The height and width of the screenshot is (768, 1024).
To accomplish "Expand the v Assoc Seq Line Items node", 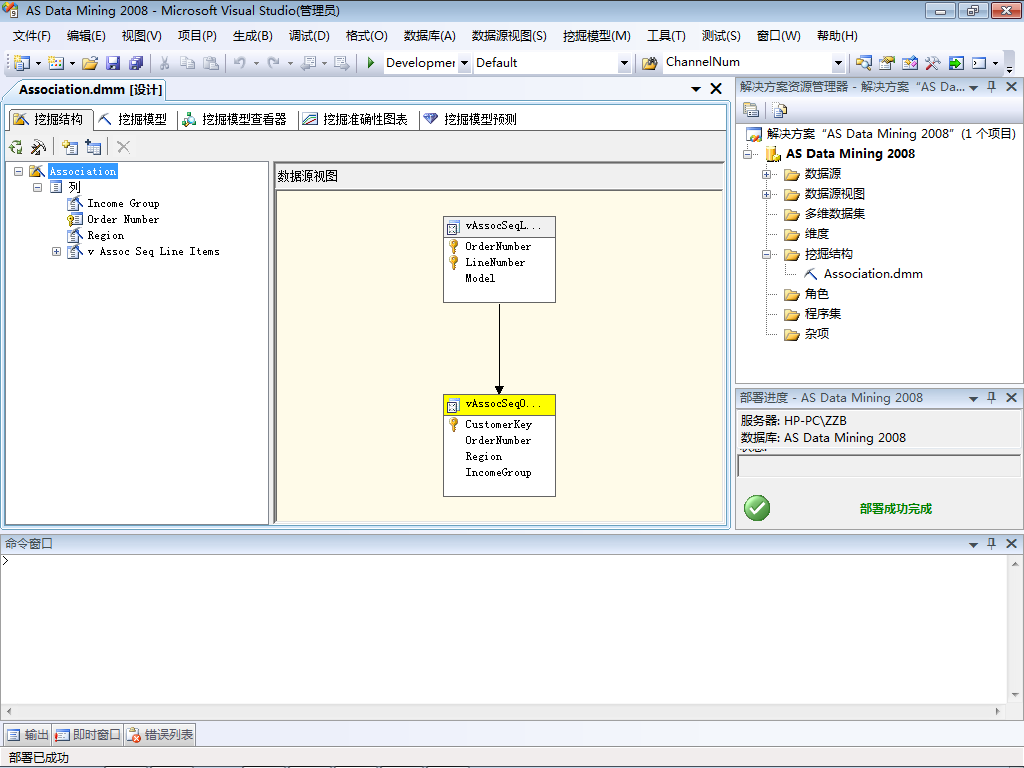I will click(x=57, y=251).
